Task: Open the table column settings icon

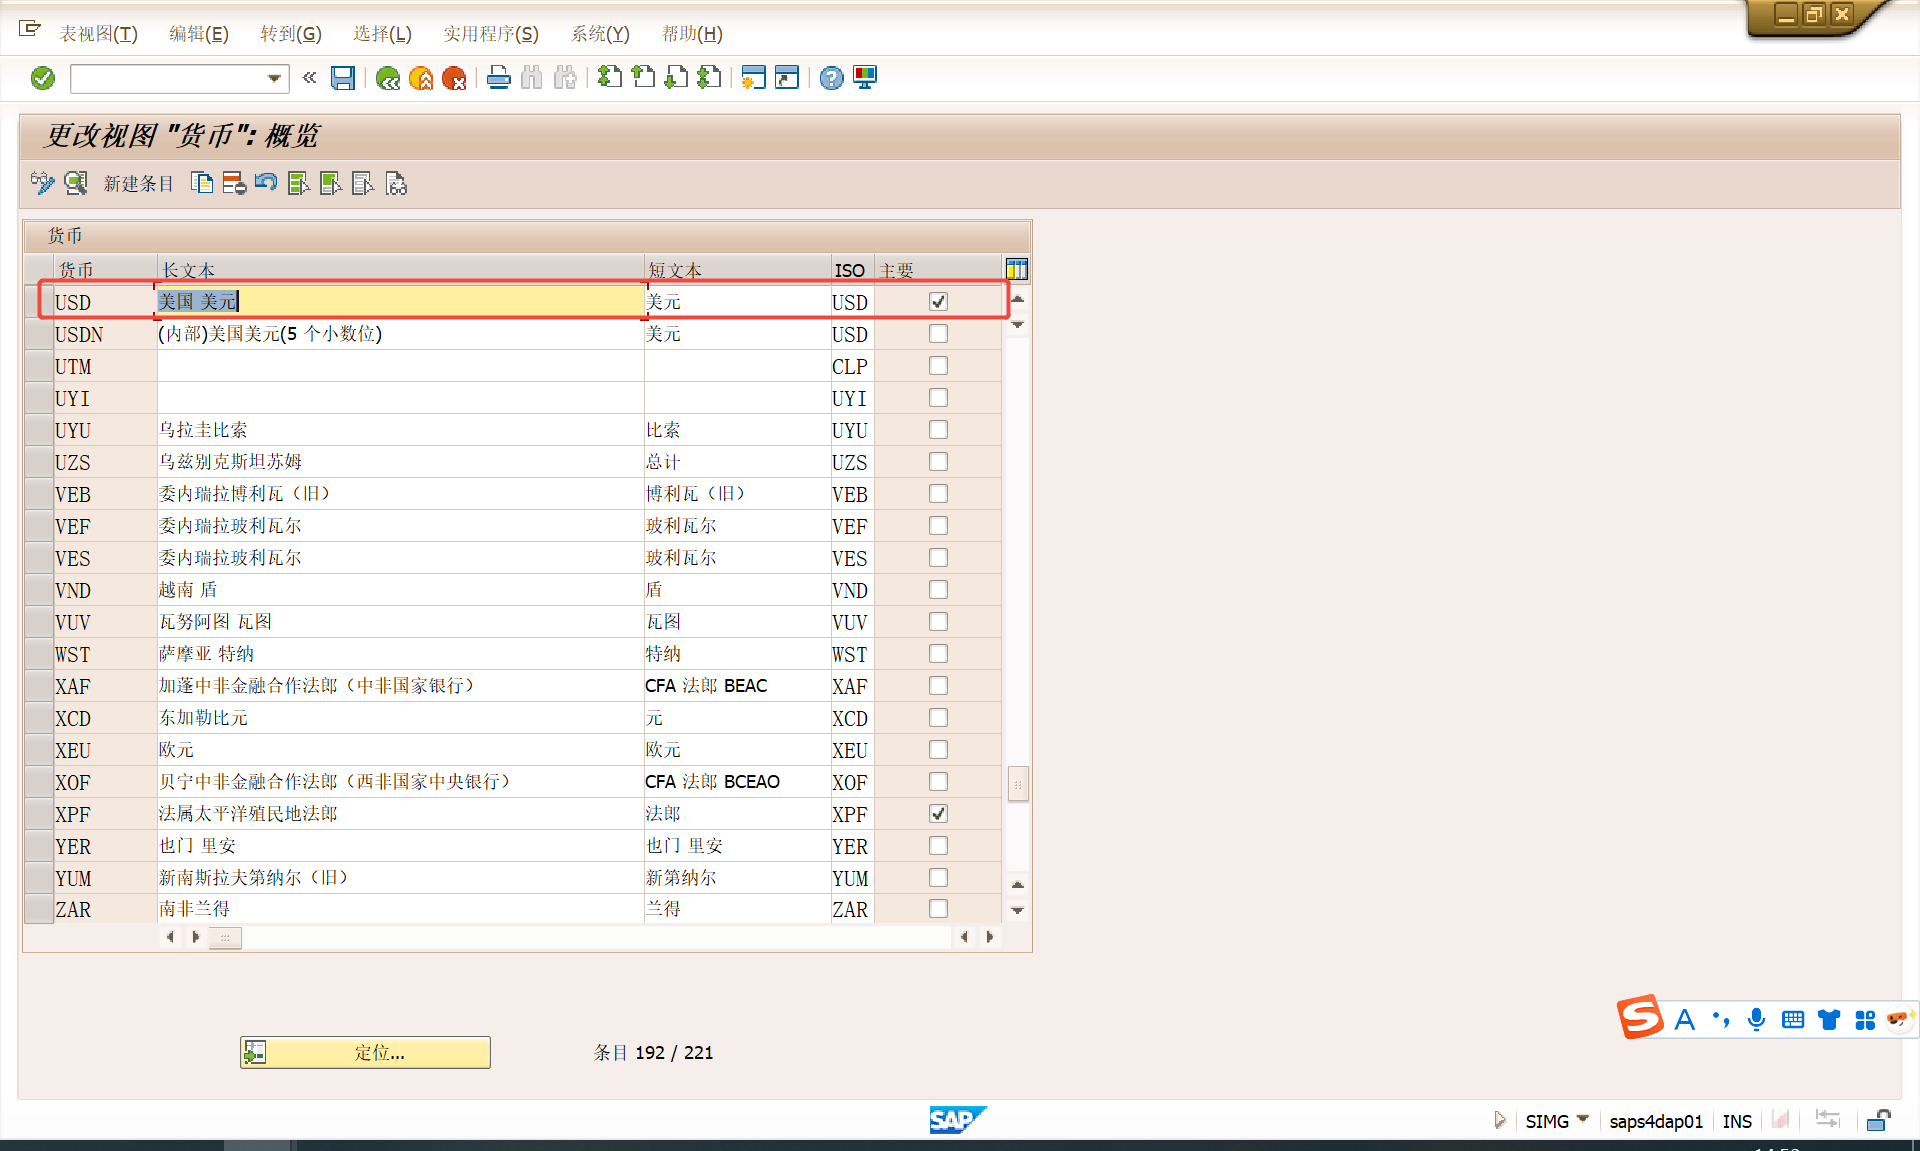Action: [x=1016, y=269]
